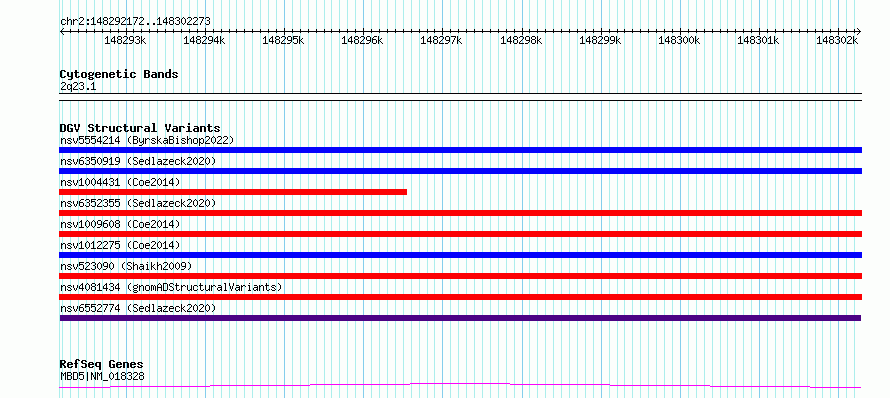
Task: Click the red bar under nsv1009608
Action: (x=460, y=234)
